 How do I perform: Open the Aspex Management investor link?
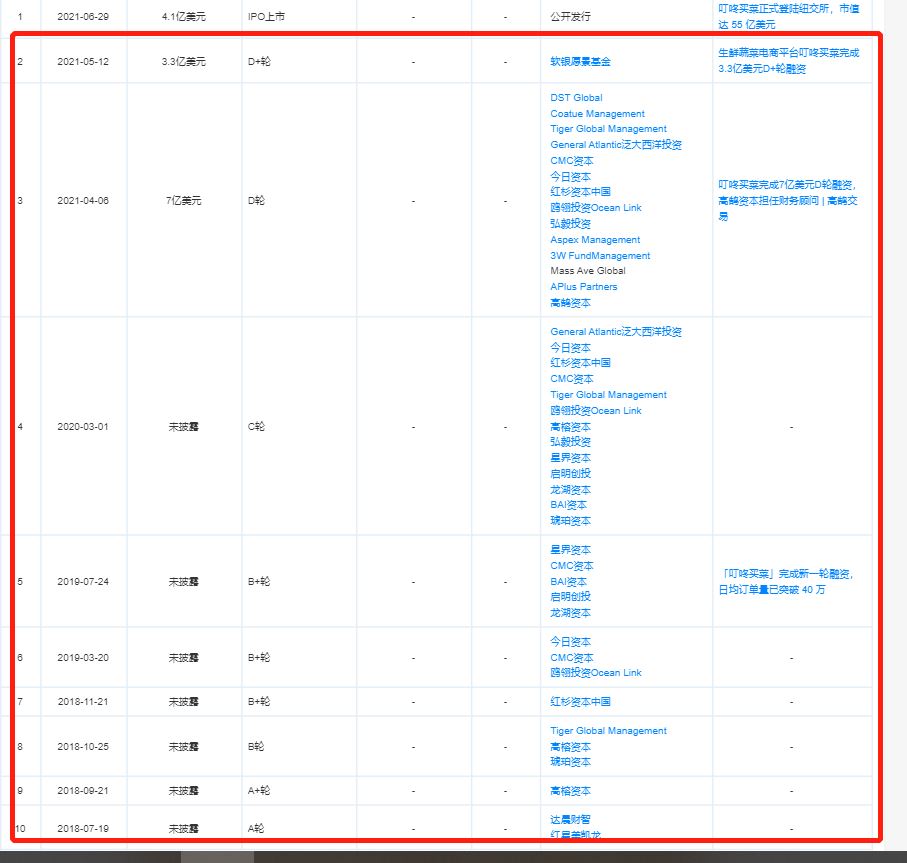point(595,239)
